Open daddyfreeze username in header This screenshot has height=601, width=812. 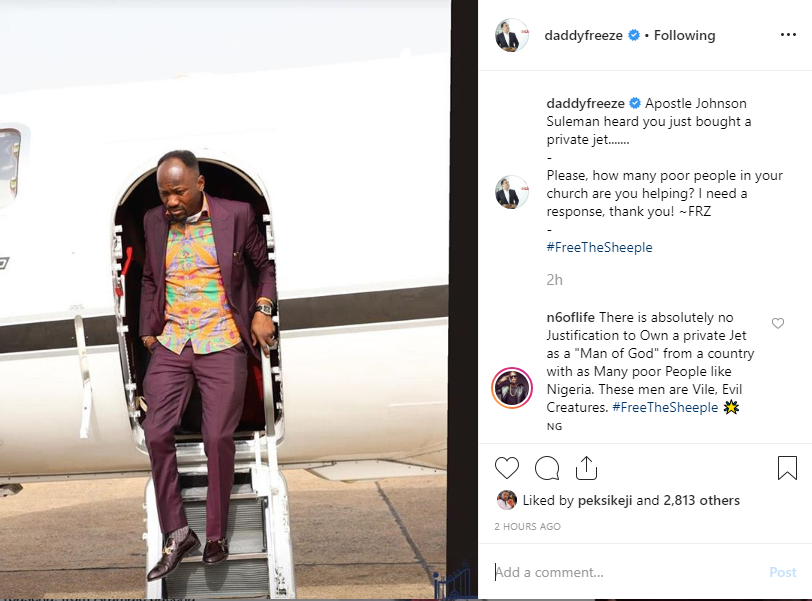pyautogui.click(x=583, y=35)
